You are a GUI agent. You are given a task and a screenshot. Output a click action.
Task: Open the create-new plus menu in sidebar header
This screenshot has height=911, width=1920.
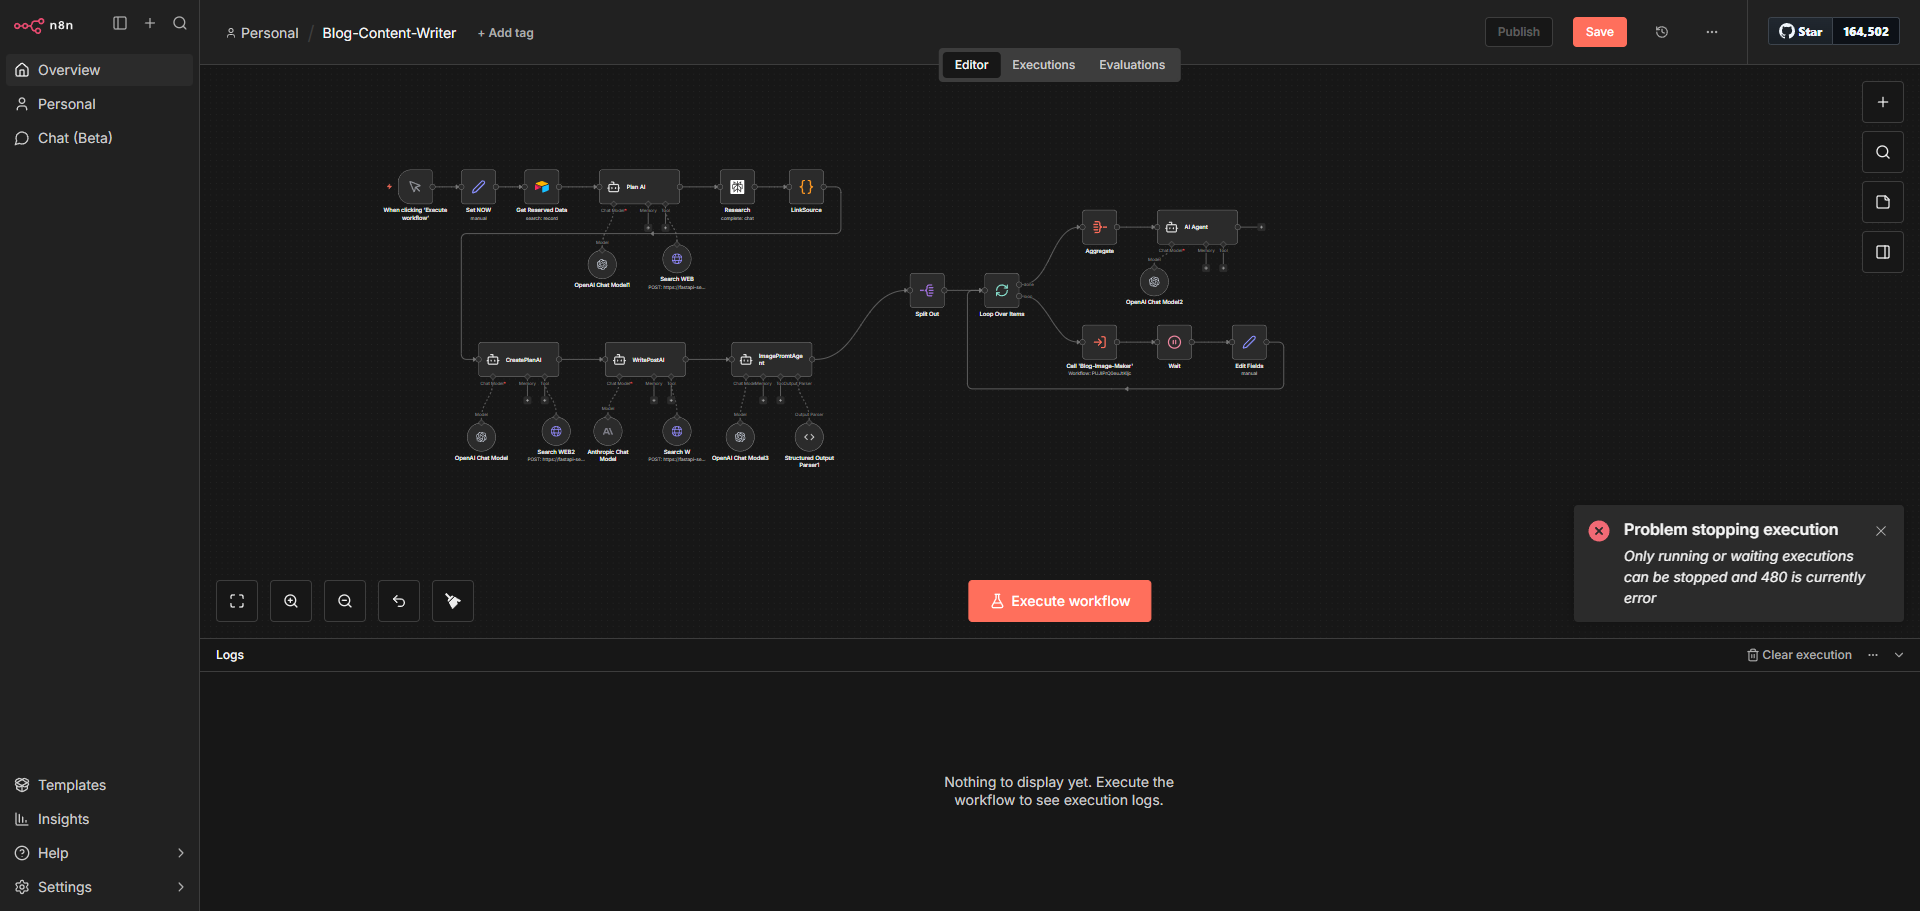pyautogui.click(x=150, y=23)
